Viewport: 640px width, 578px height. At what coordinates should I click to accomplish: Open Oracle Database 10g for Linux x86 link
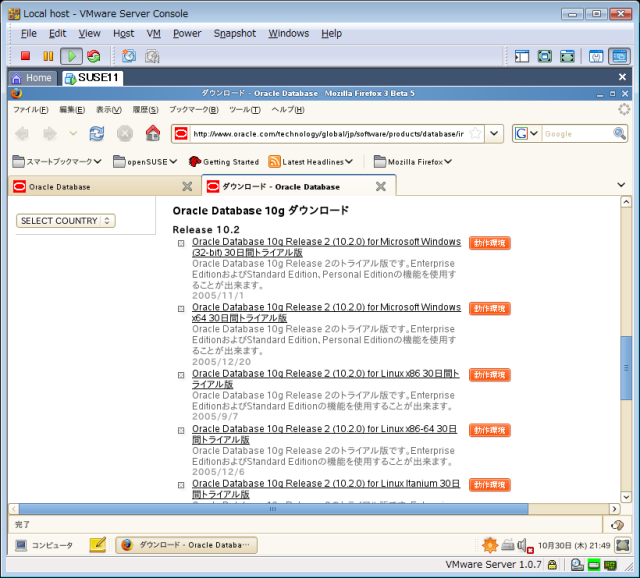(325, 378)
